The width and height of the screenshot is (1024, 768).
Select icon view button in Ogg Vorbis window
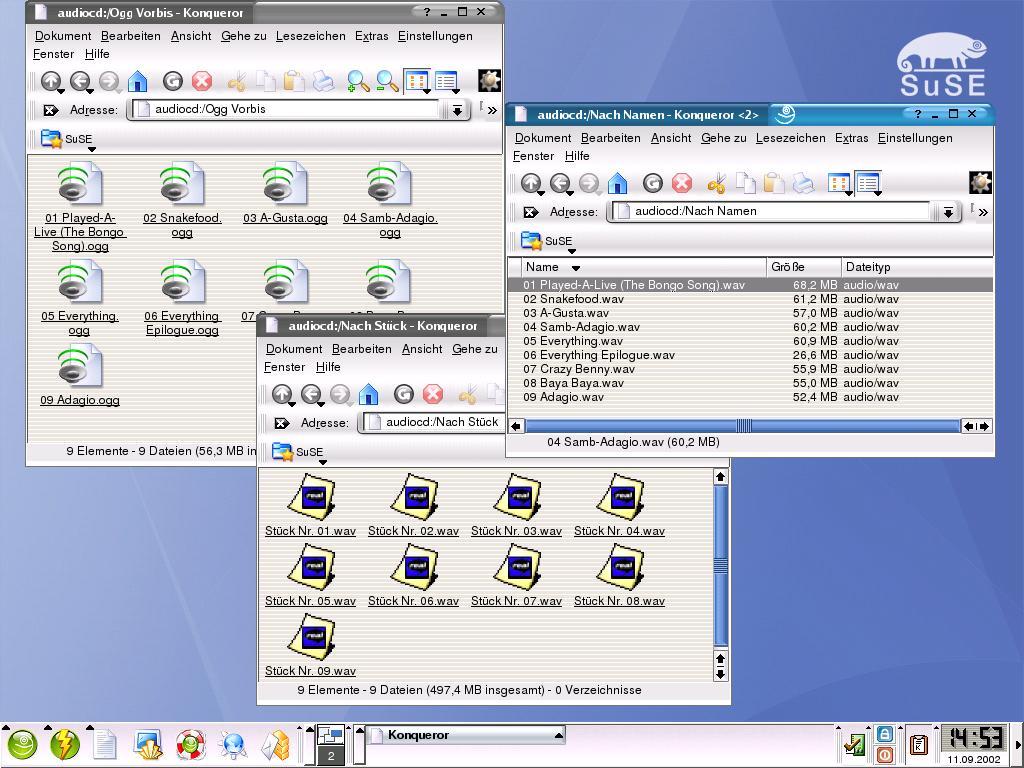click(417, 81)
